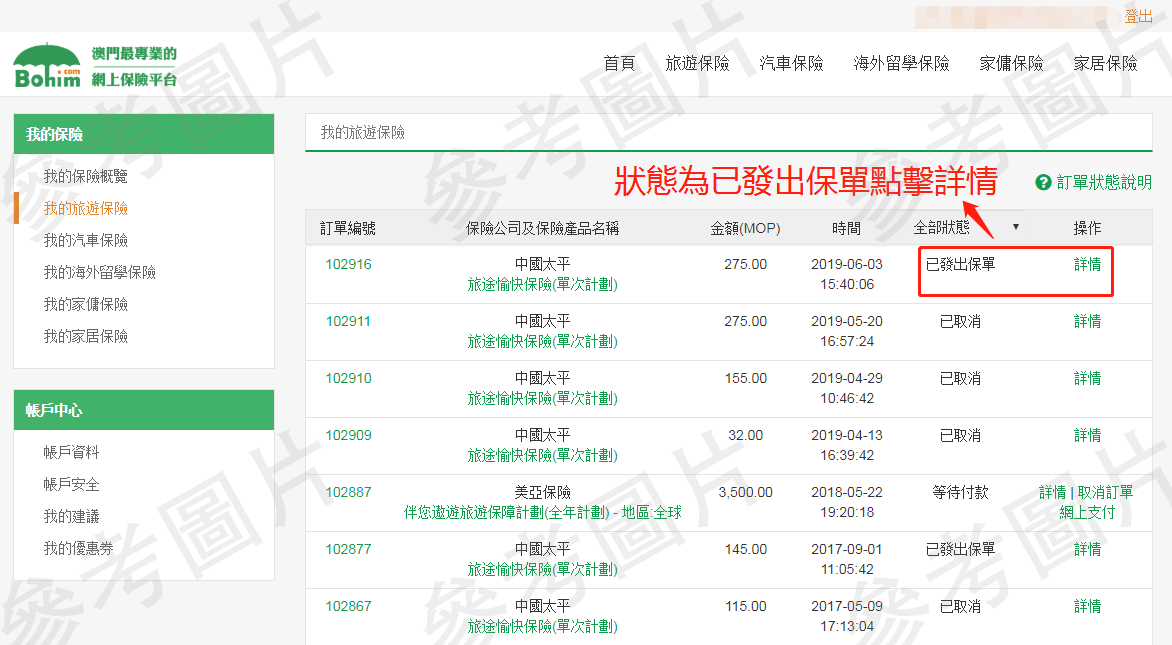Image resolution: width=1172 pixels, height=645 pixels.
Task: Click the 金額(MOP) column header
Action: point(745,228)
